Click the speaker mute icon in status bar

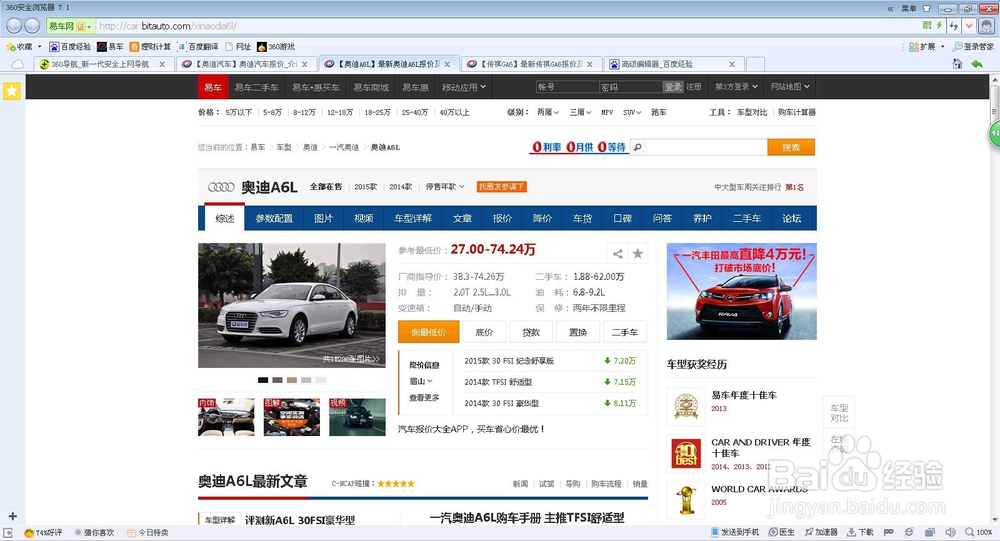pyautogui.click(x=950, y=532)
